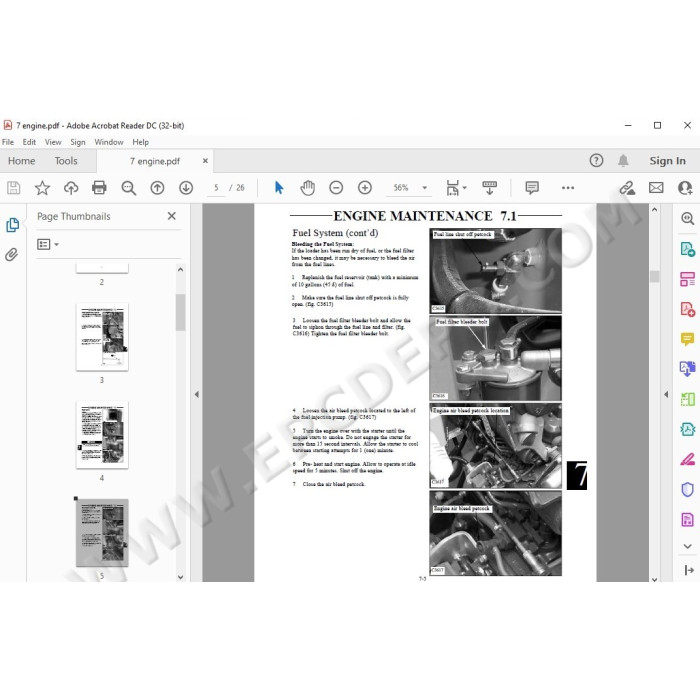Click the scrolling mode keyboard icon
This screenshot has width=700, height=700.
[489, 188]
